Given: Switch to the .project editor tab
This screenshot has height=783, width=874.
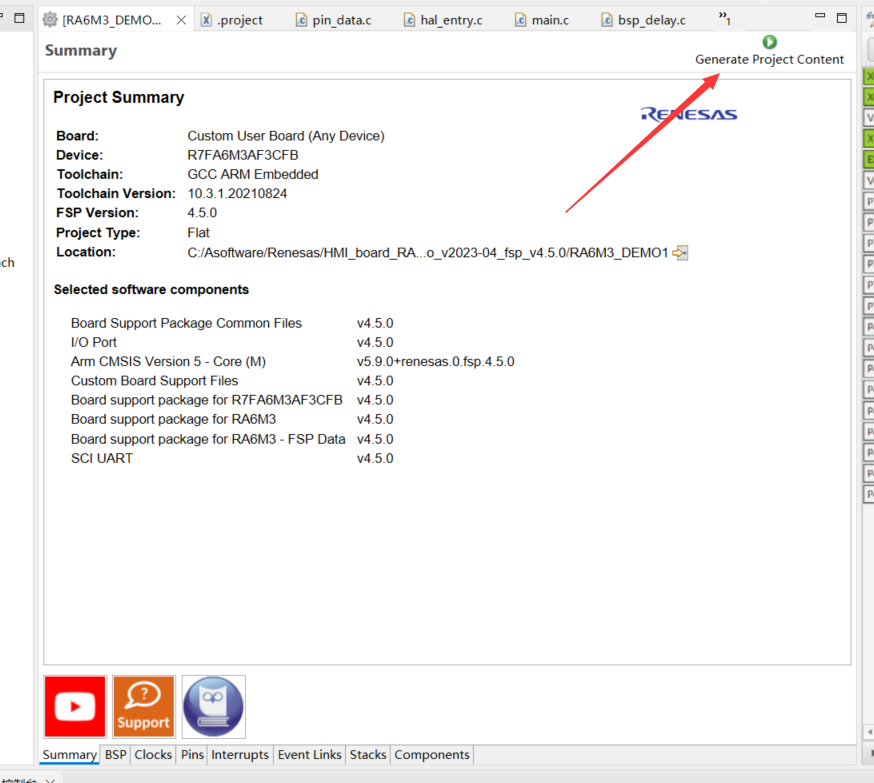Looking at the screenshot, I should [x=232, y=20].
